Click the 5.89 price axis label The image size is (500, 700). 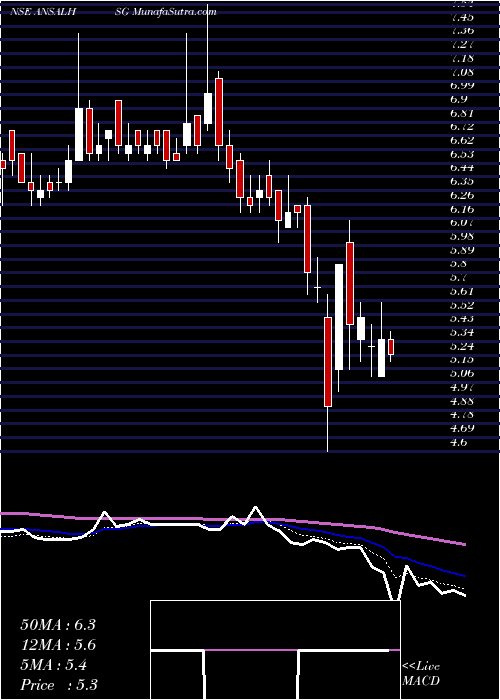(462, 250)
